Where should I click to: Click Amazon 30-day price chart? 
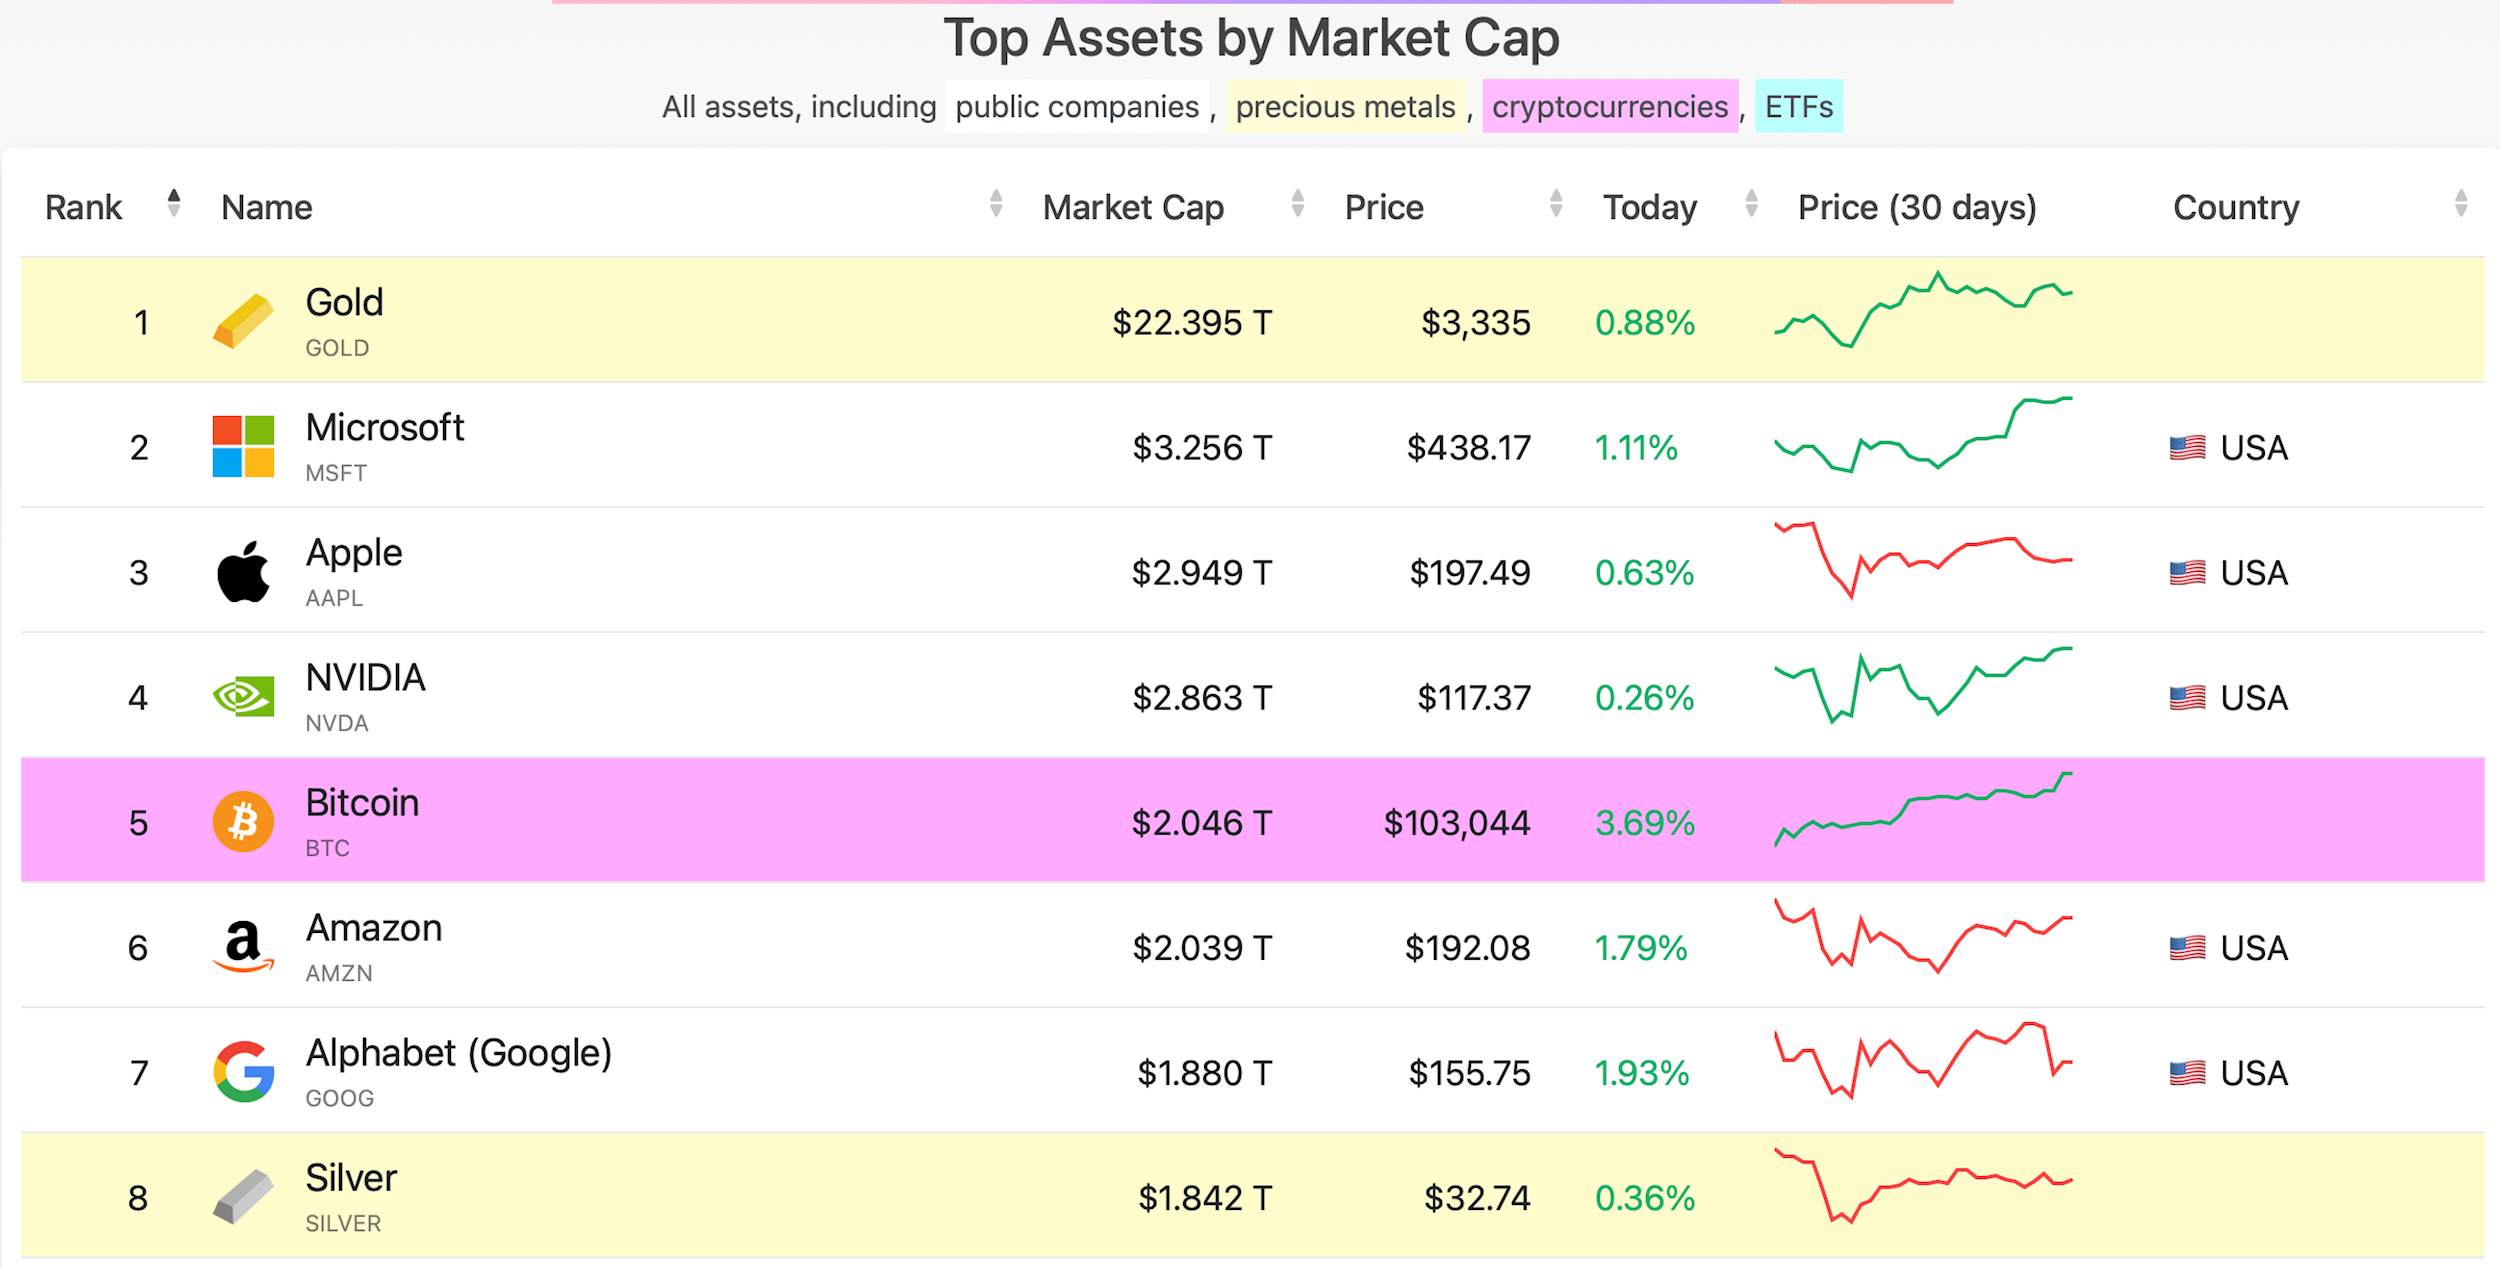click(1923, 936)
